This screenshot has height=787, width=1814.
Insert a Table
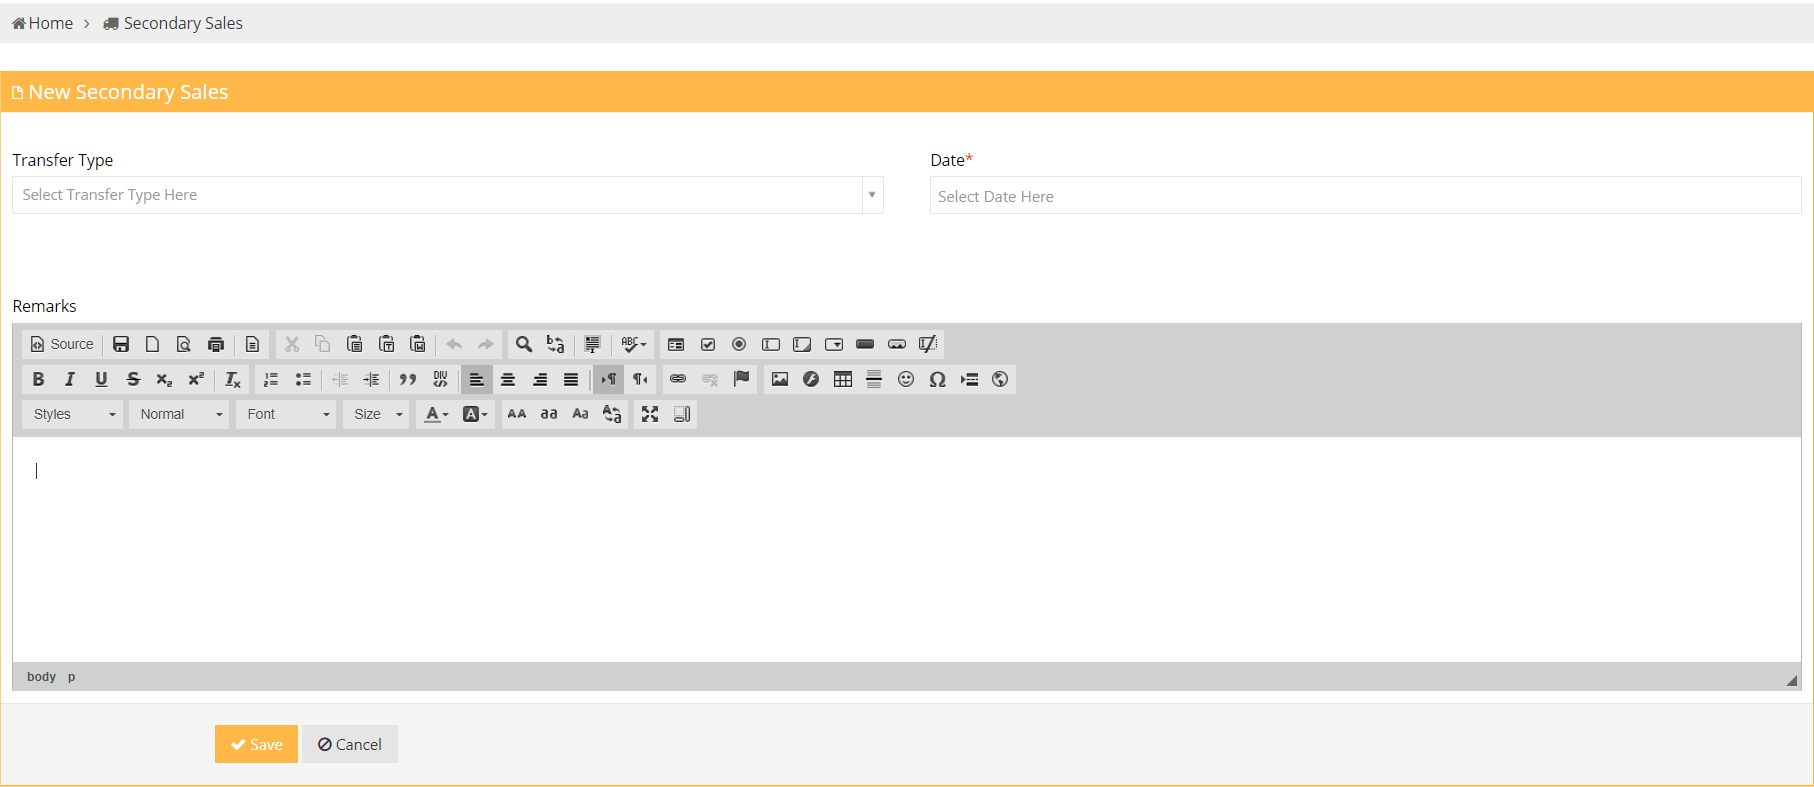pyautogui.click(x=843, y=379)
